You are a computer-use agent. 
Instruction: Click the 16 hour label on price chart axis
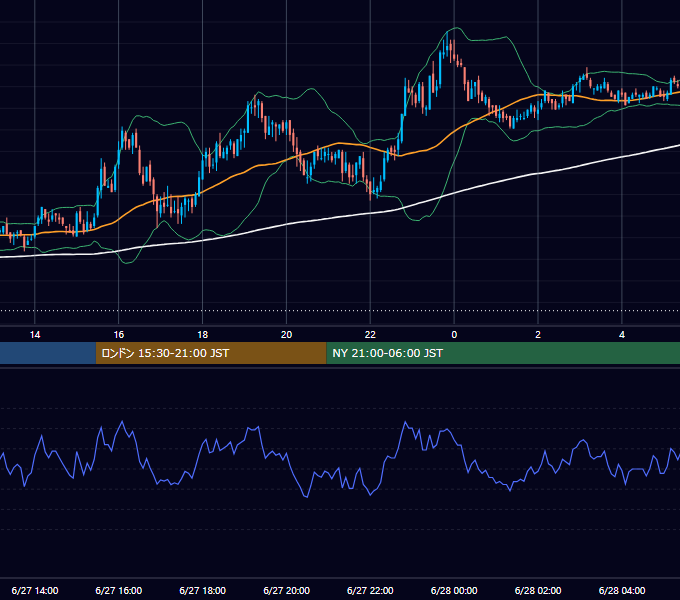tap(118, 335)
